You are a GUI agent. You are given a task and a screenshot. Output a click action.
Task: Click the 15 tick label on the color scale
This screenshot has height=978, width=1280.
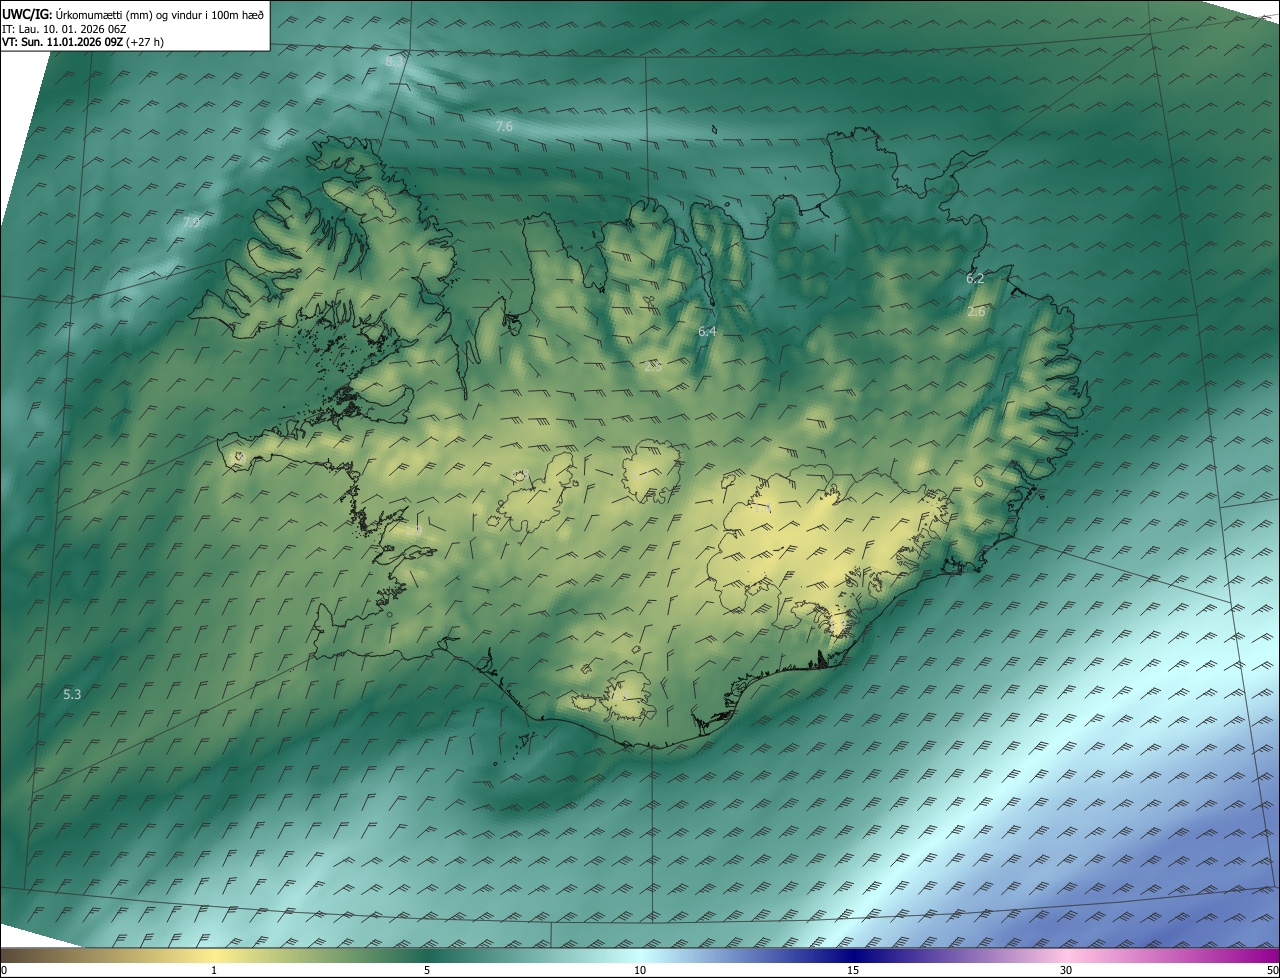(x=853, y=970)
